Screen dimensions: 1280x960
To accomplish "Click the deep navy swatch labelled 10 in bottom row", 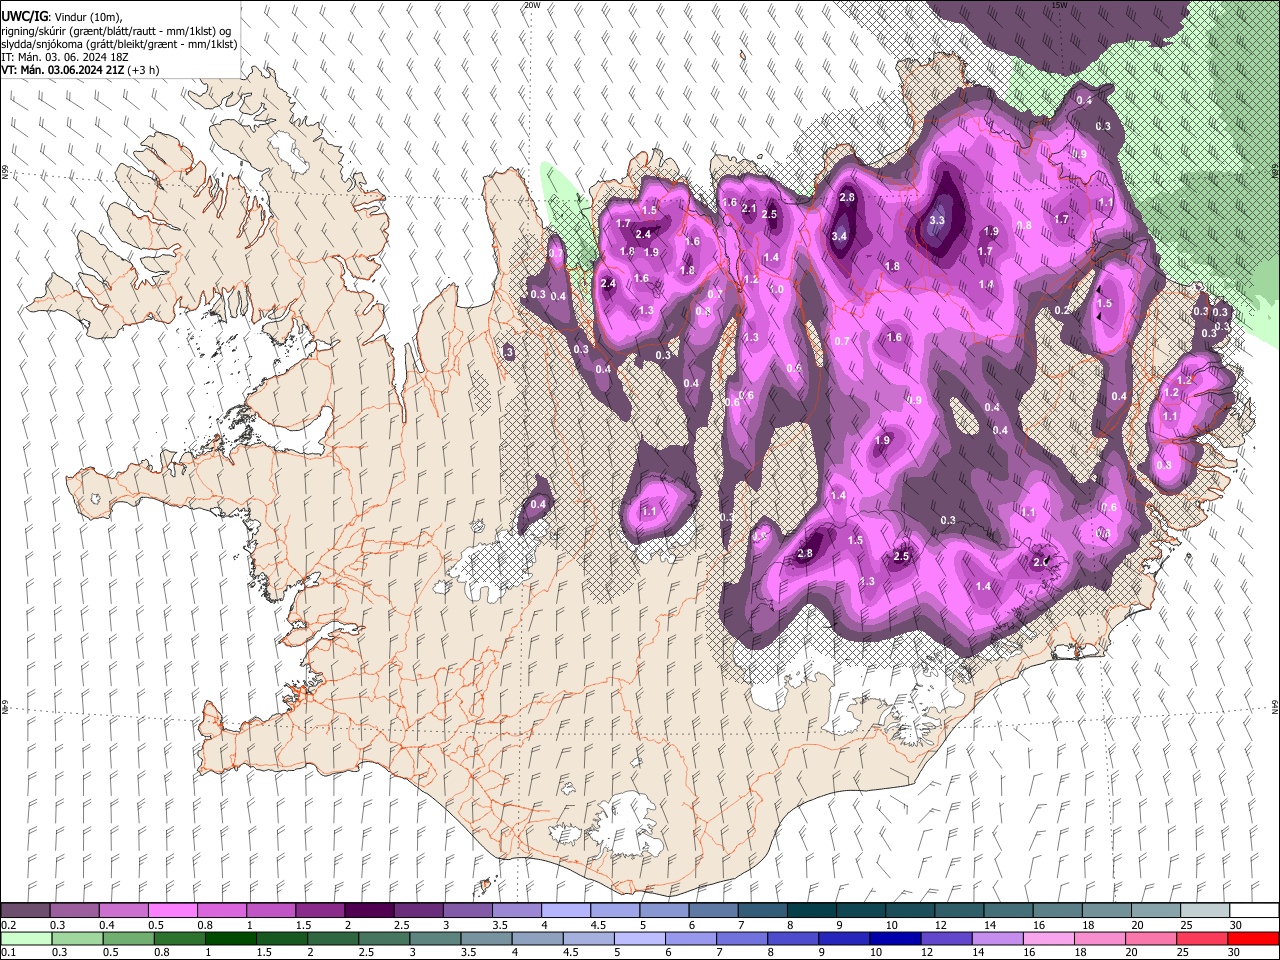I will pyautogui.click(x=895, y=938).
